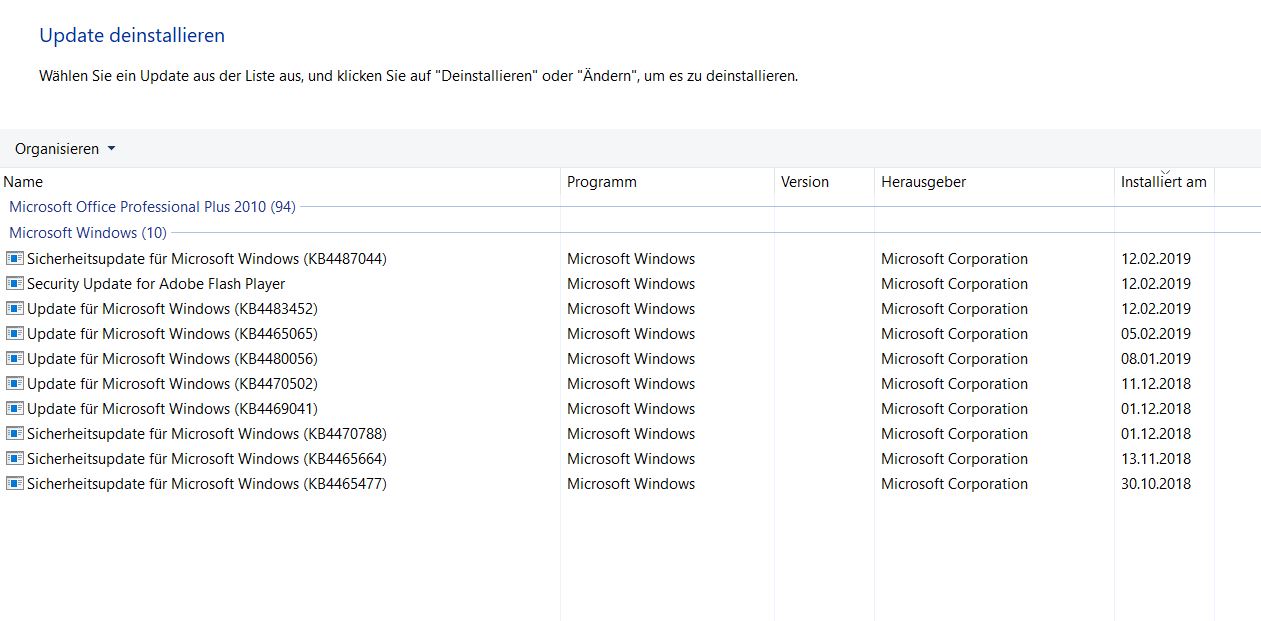Click install date 30.10.2018
The height and width of the screenshot is (621, 1261).
(1156, 484)
